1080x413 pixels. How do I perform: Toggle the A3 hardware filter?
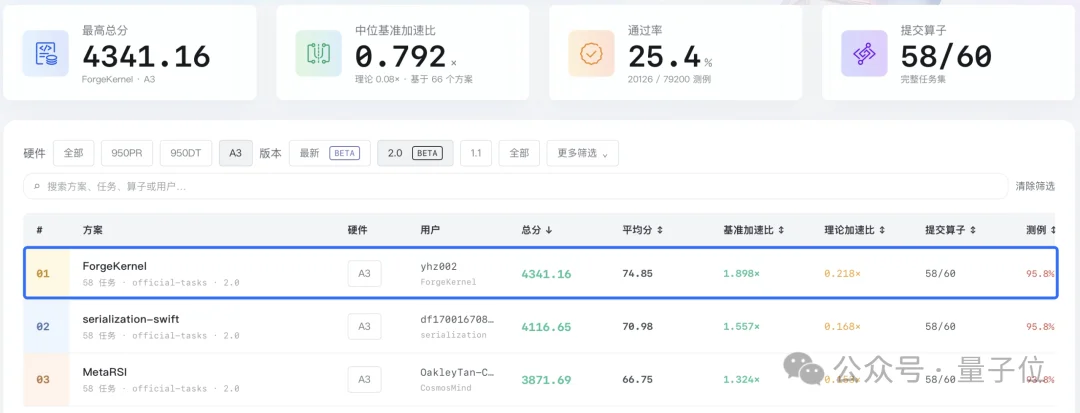[x=236, y=153]
